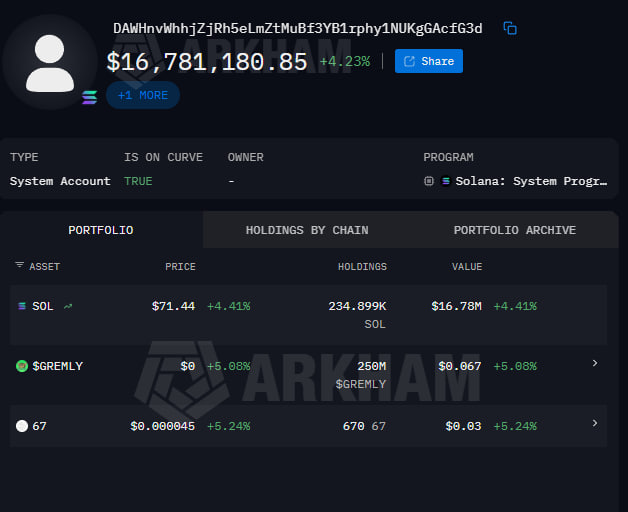Click the TRUE on-curve value
This screenshot has width=628, height=512.
138,181
